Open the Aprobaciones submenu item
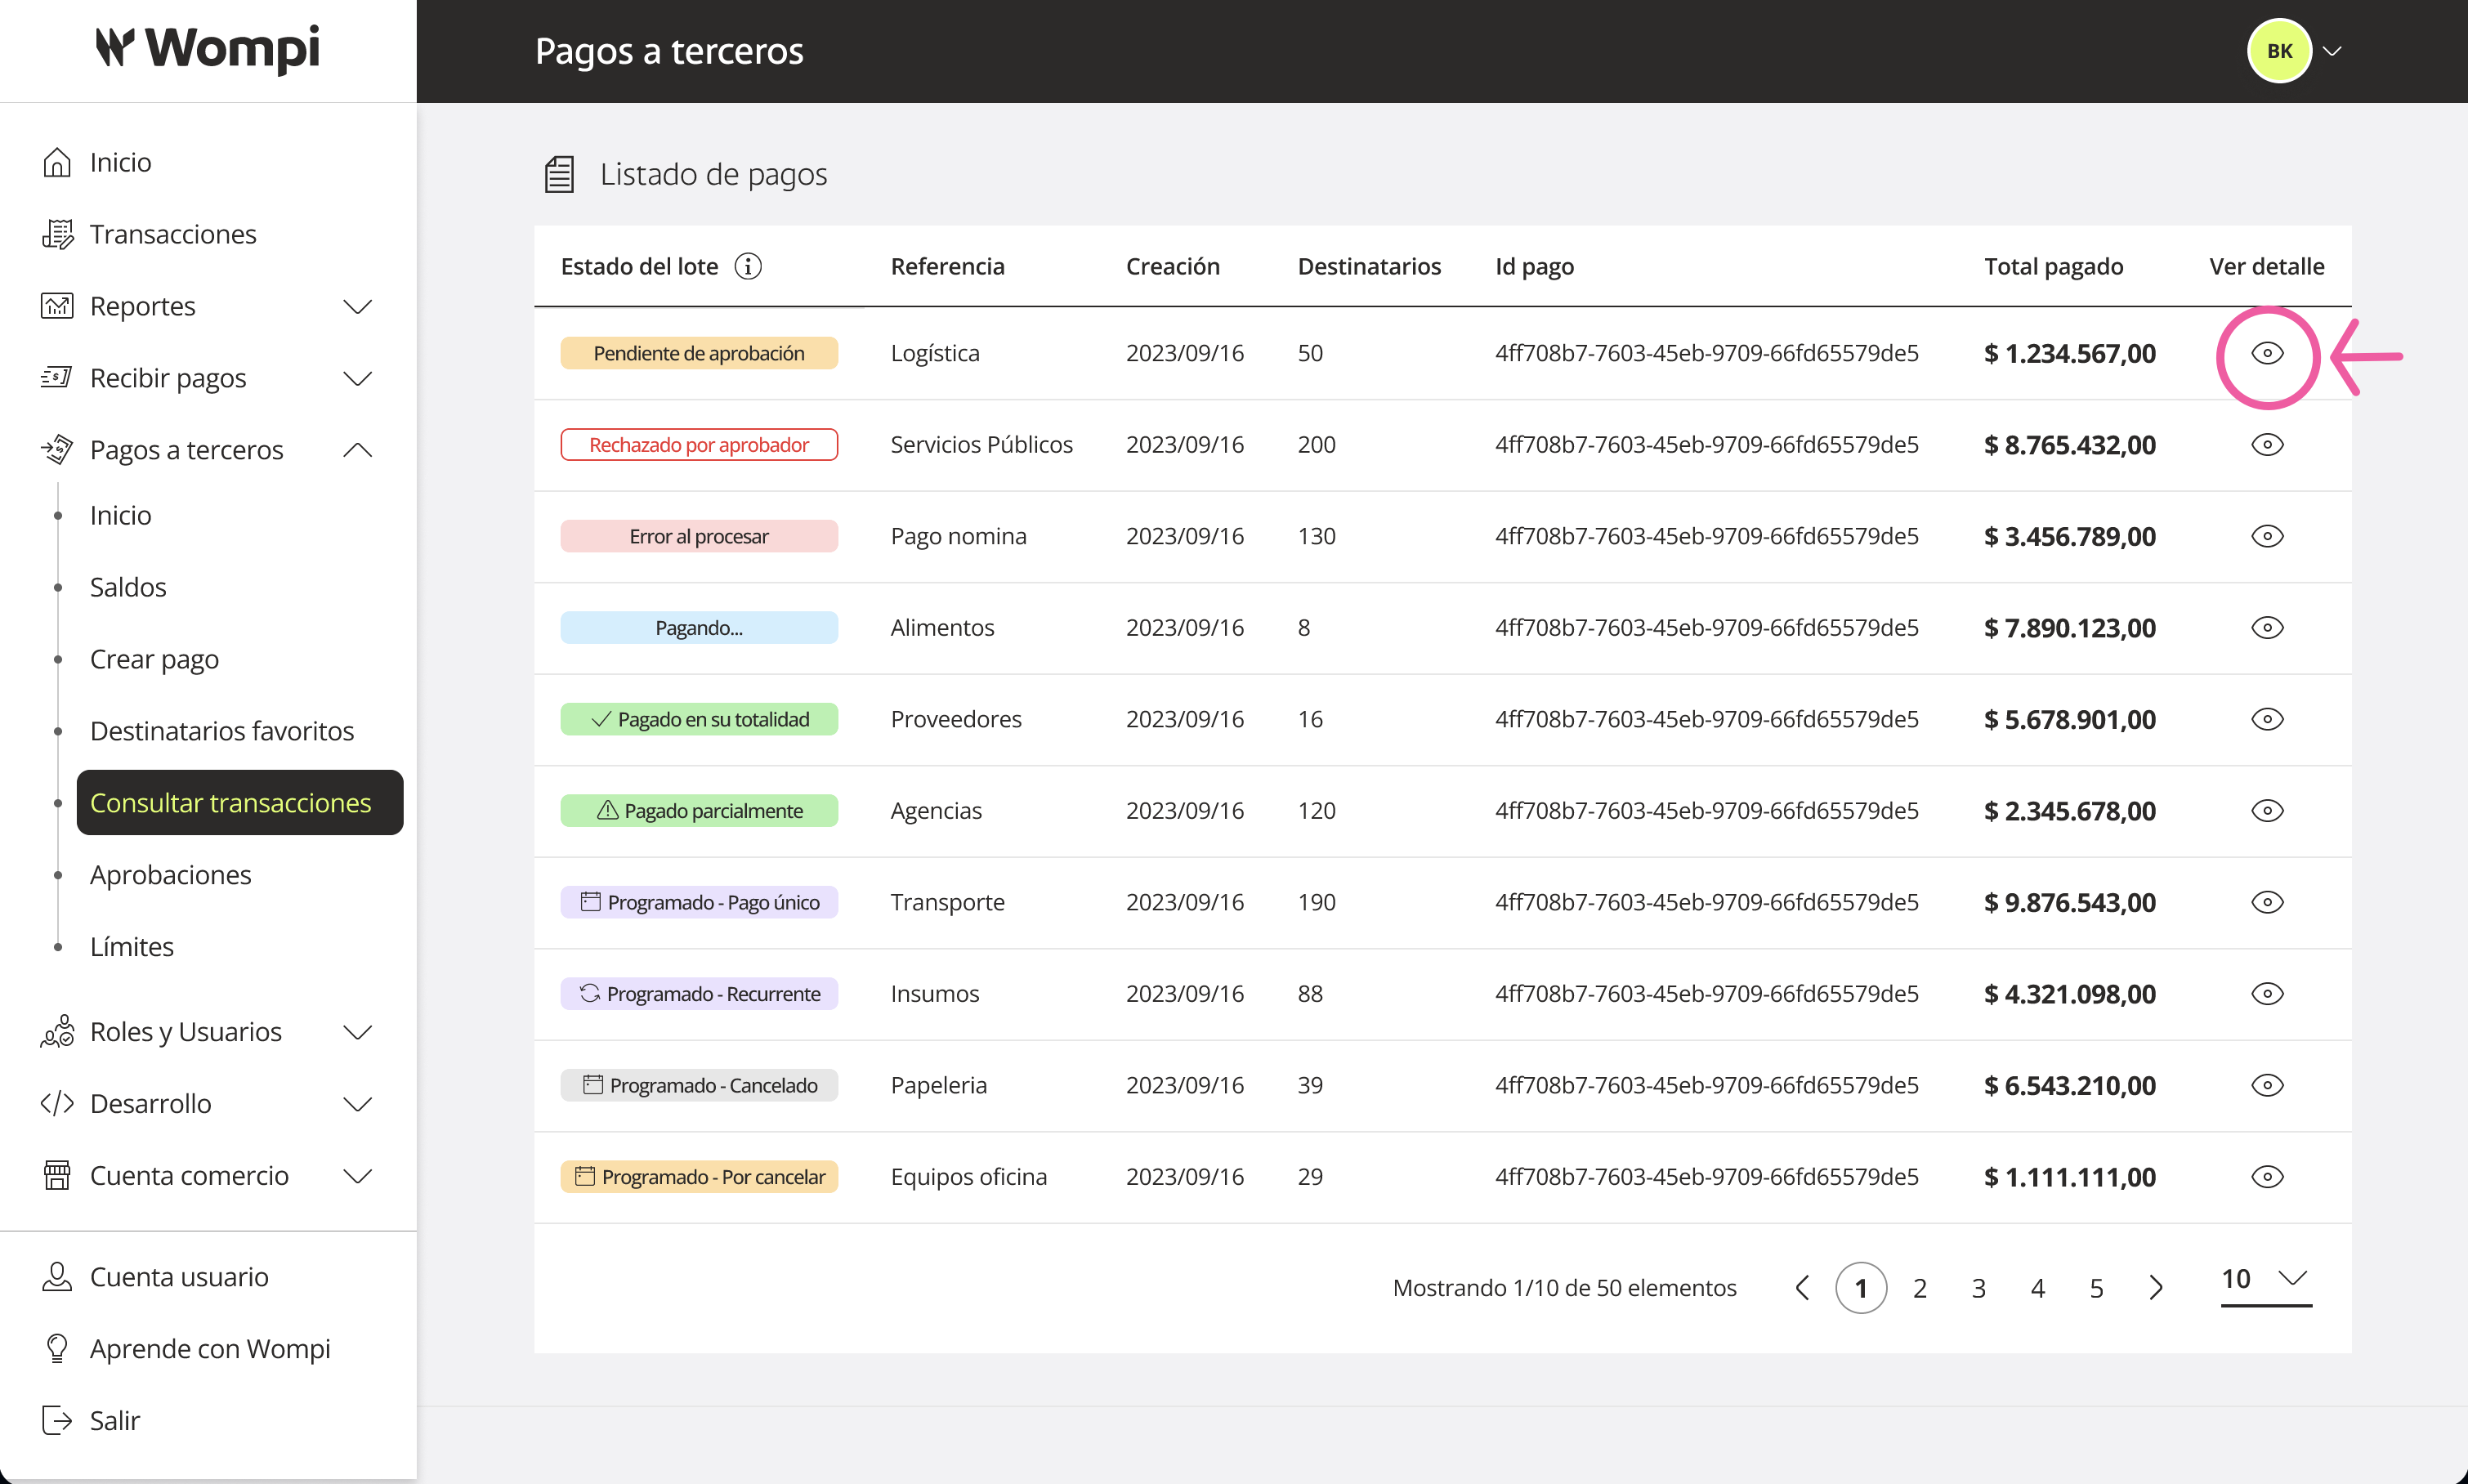2468x1484 pixels. 171,875
